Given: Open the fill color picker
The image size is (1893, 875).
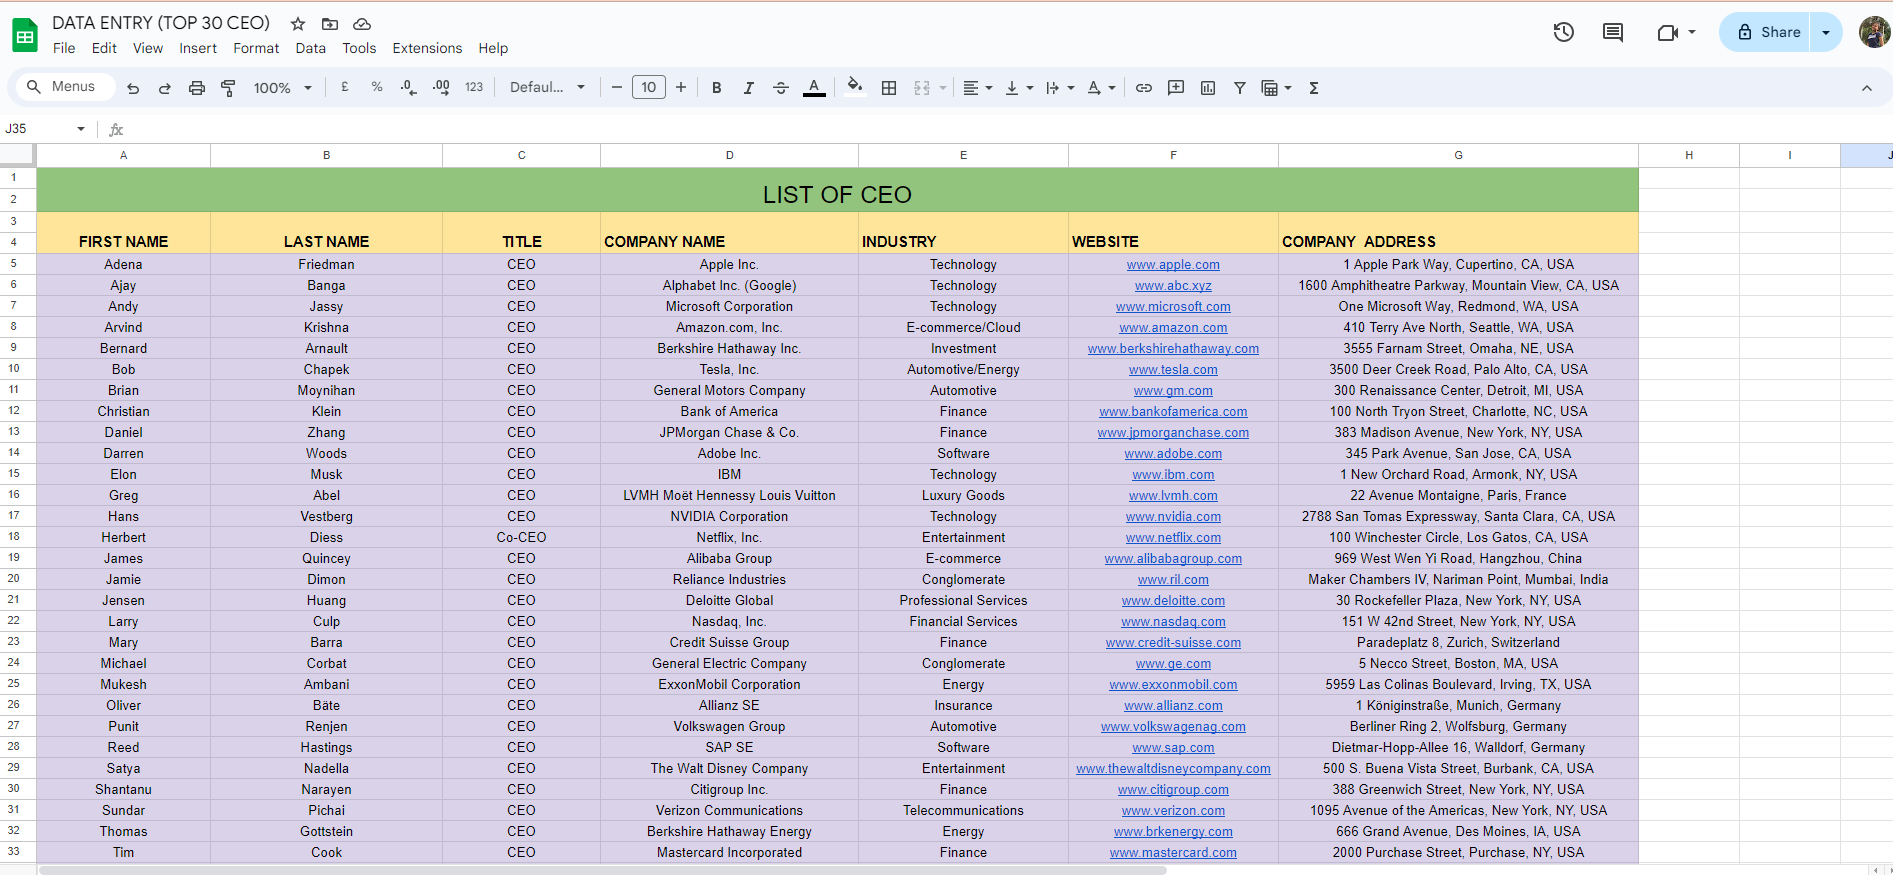Looking at the screenshot, I should point(855,87).
